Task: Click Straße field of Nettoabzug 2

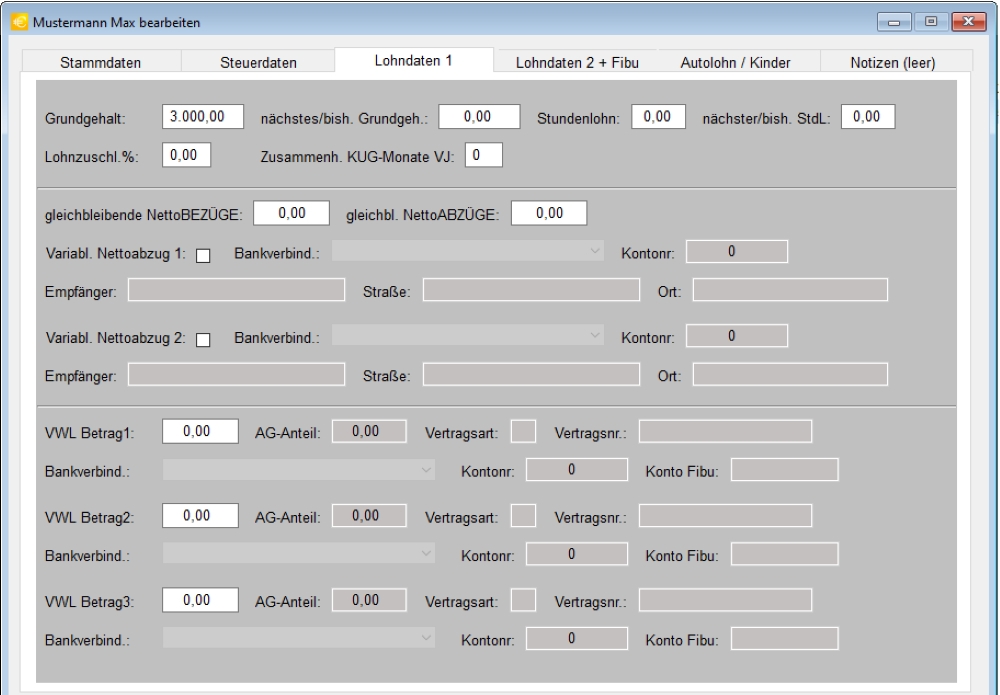Action: (x=531, y=374)
